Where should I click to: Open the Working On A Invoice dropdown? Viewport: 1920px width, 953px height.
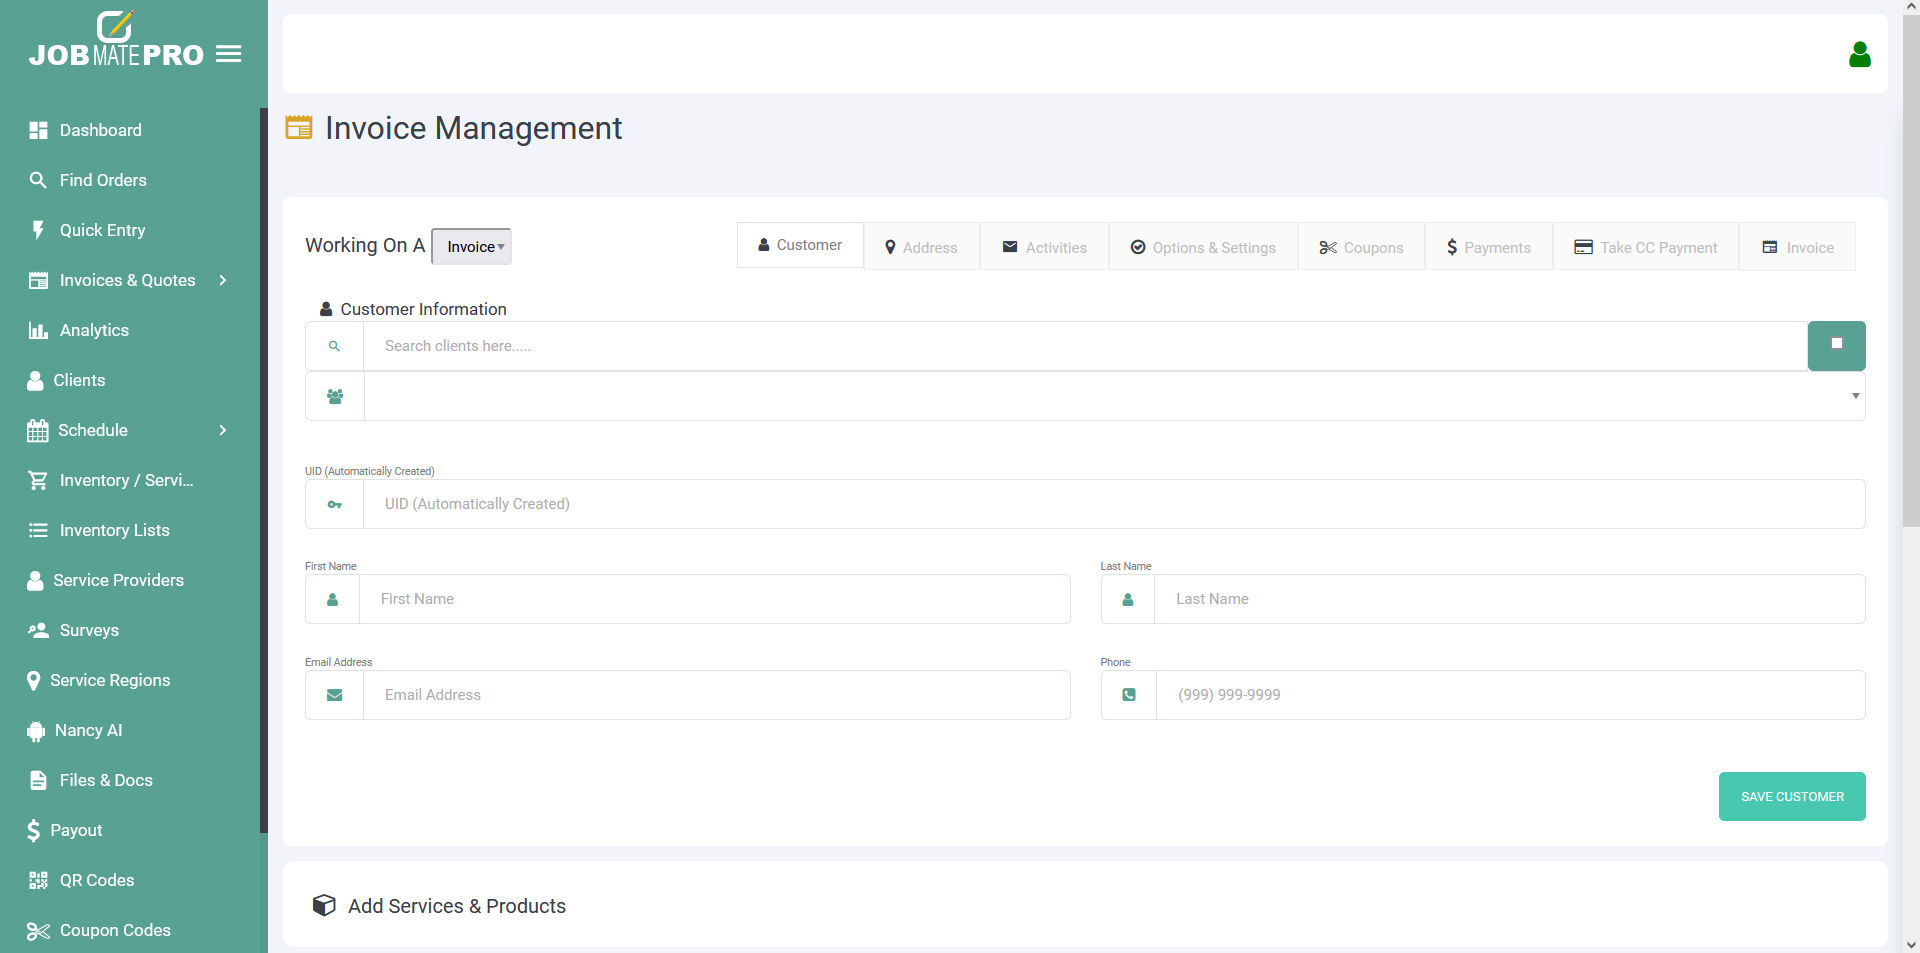click(472, 247)
